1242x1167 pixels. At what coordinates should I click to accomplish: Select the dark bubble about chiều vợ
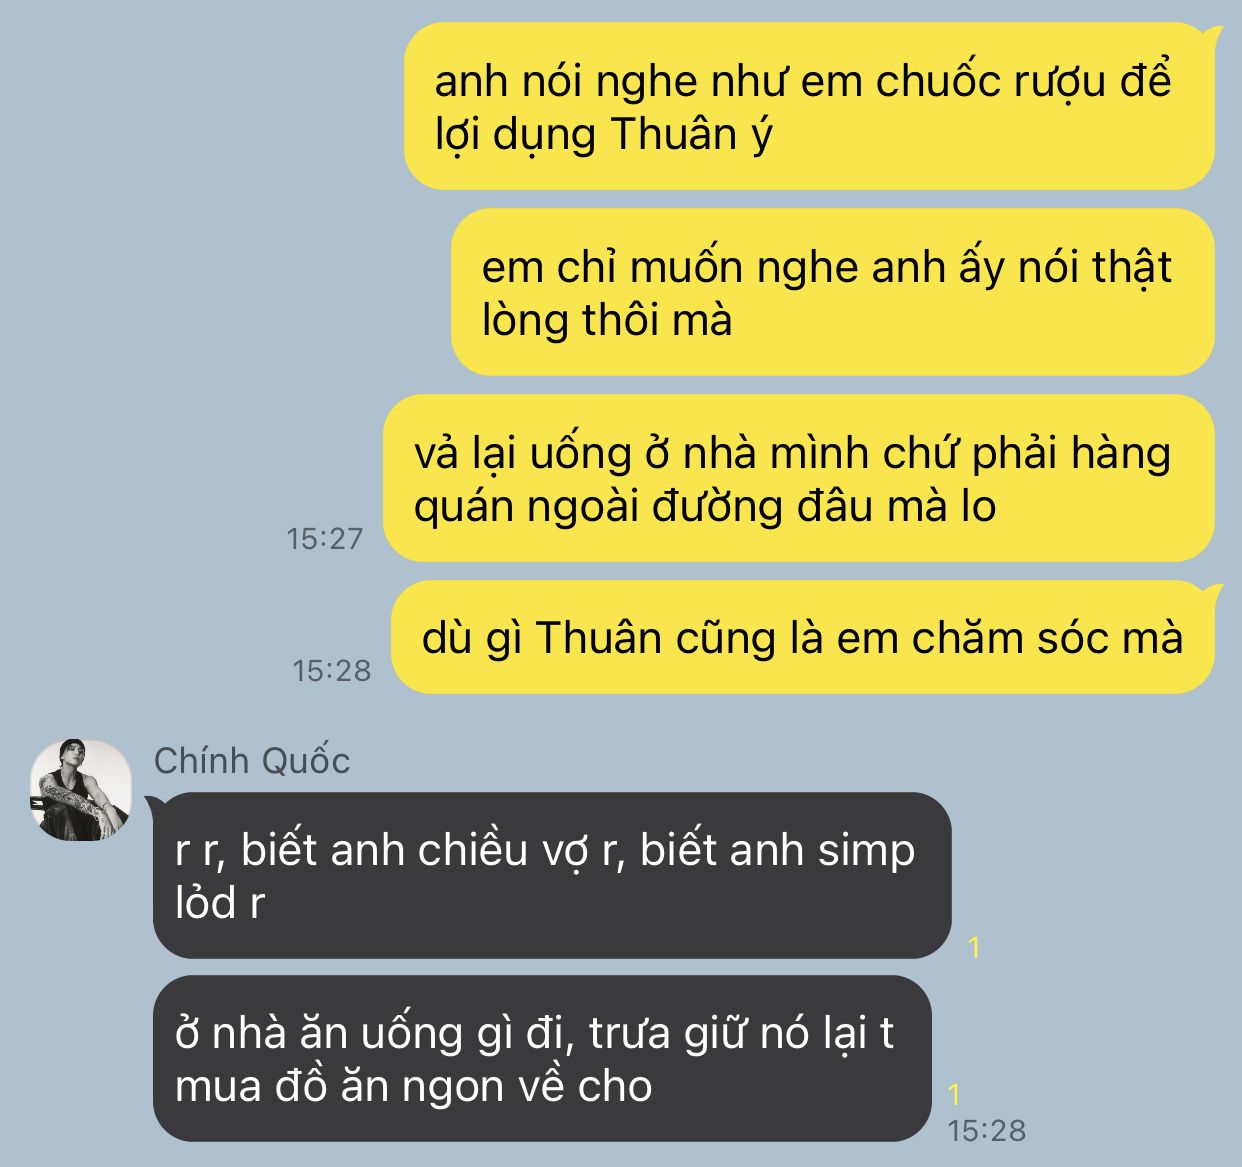[x=548, y=876]
